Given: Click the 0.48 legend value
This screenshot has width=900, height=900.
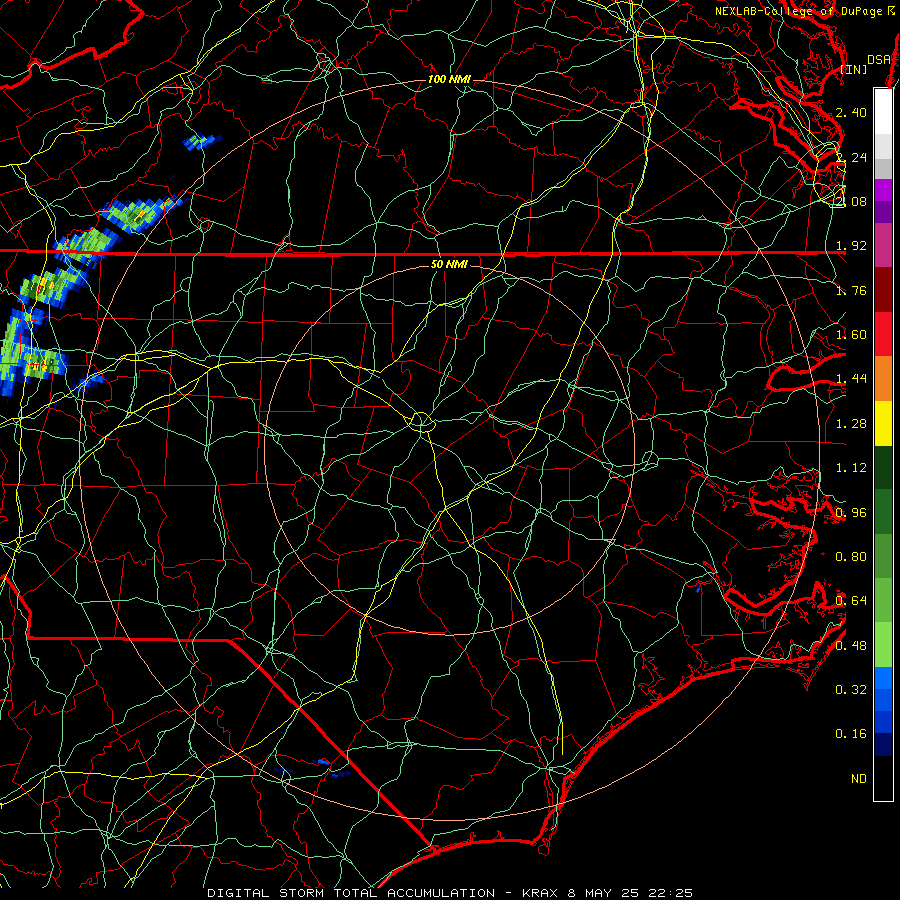Looking at the screenshot, I should [851, 646].
